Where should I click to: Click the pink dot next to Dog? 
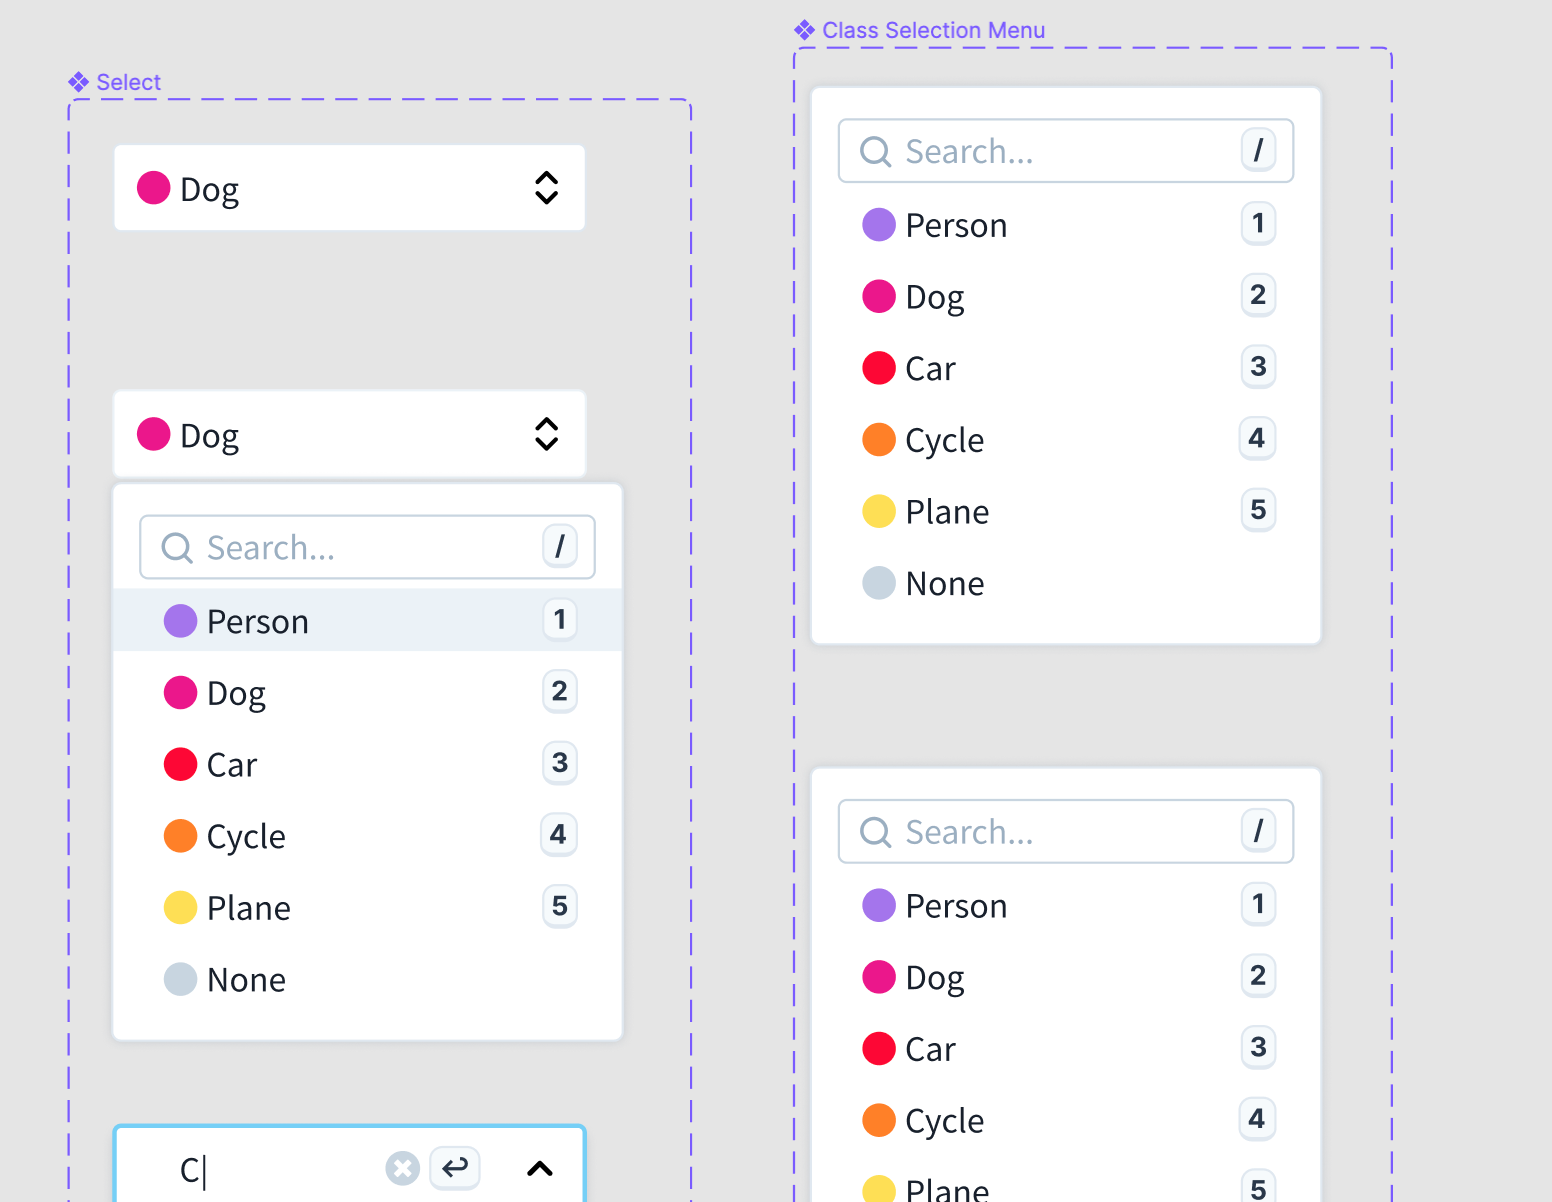[x=180, y=692]
